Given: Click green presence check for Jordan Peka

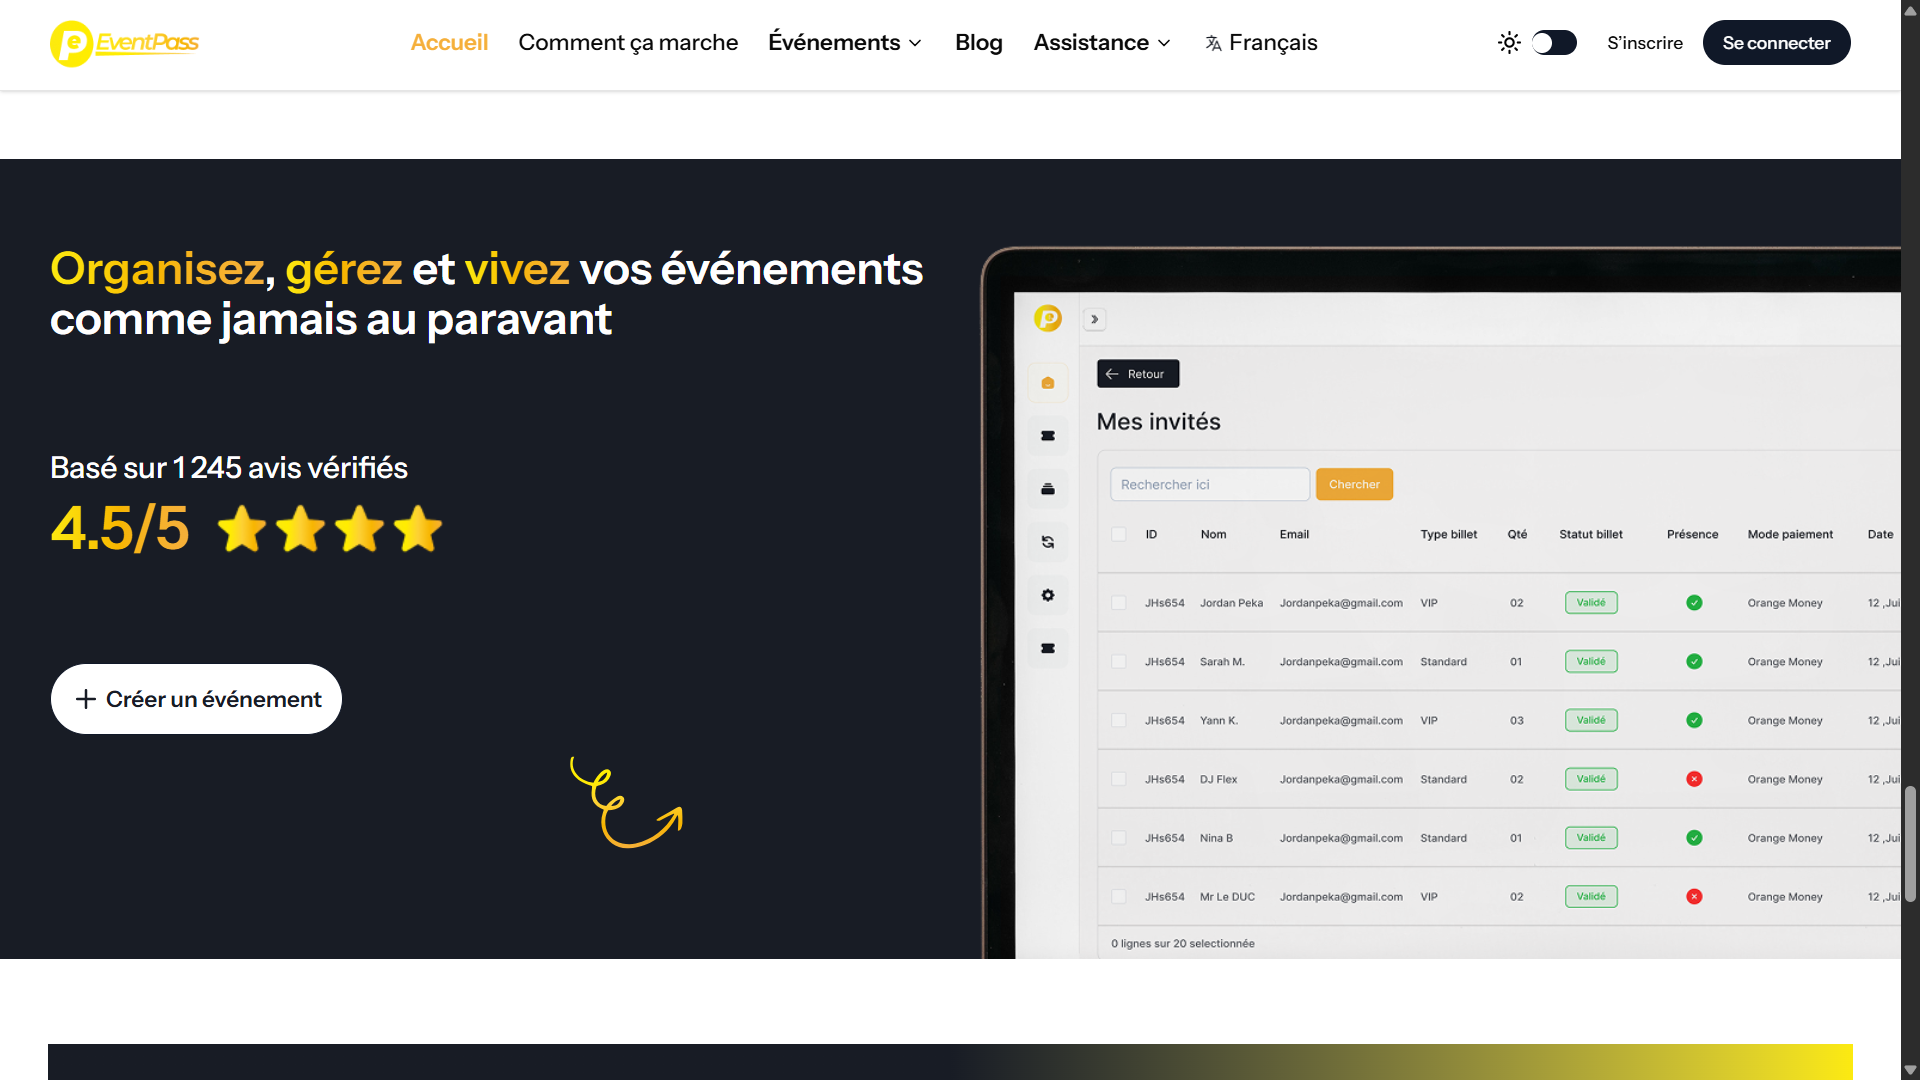Looking at the screenshot, I should (x=1694, y=603).
